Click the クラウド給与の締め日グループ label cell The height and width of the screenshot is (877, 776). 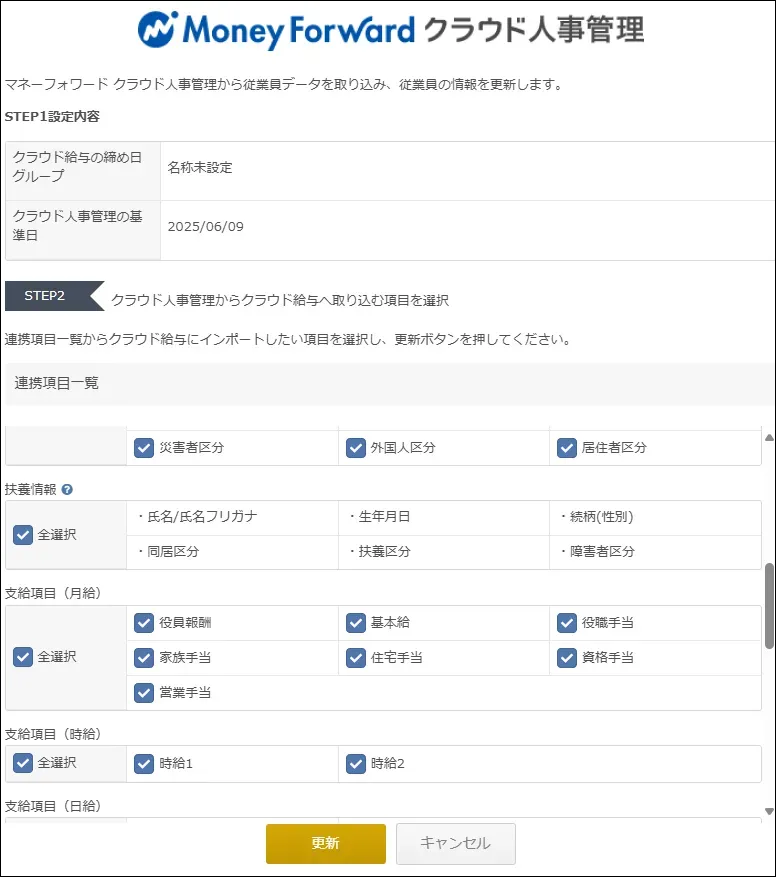coord(83,171)
